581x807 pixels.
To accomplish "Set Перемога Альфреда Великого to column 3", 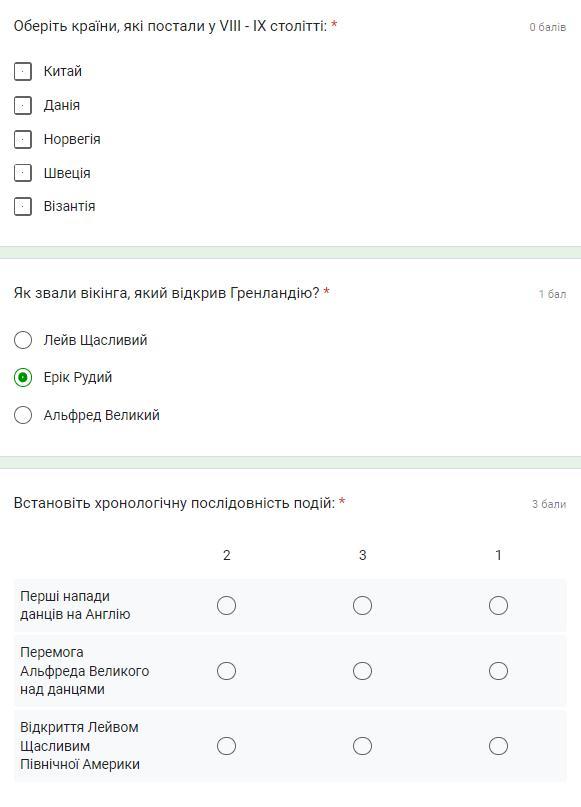I will tap(362, 671).
